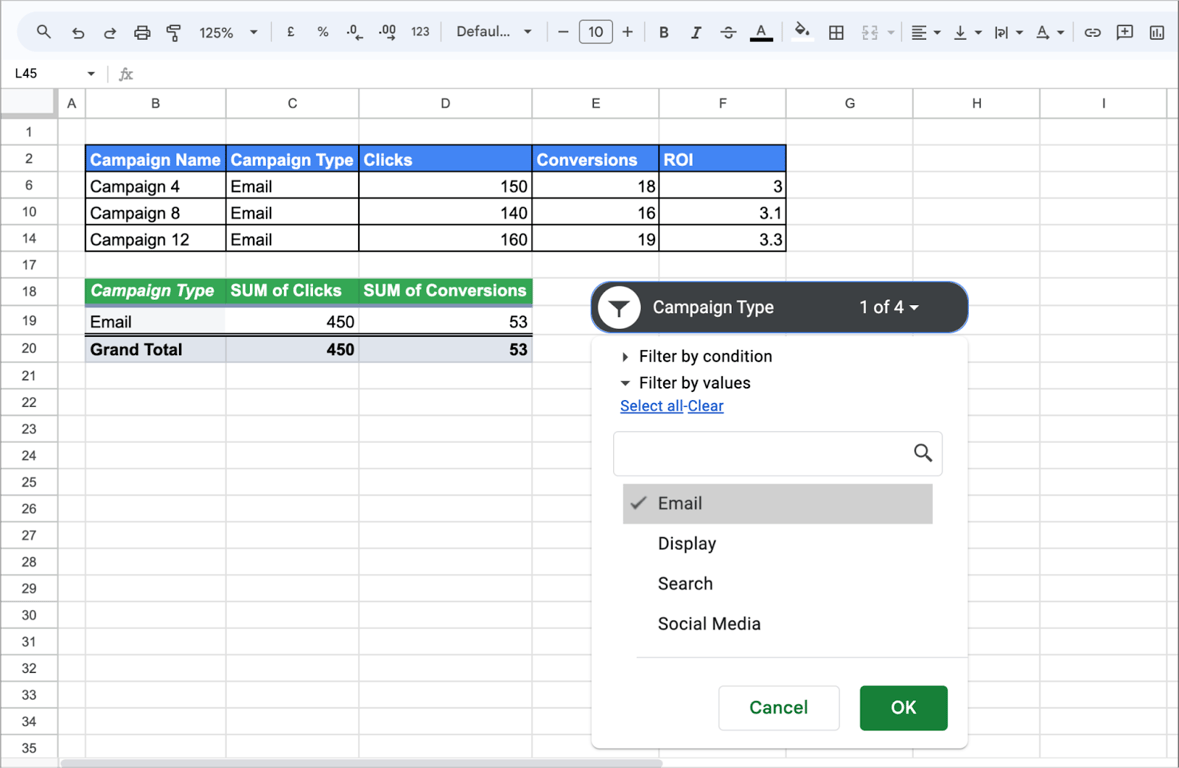Screen dimensions: 1179x768
Task: Open the slicer's 1 of 4 dropdown
Action: pos(889,307)
